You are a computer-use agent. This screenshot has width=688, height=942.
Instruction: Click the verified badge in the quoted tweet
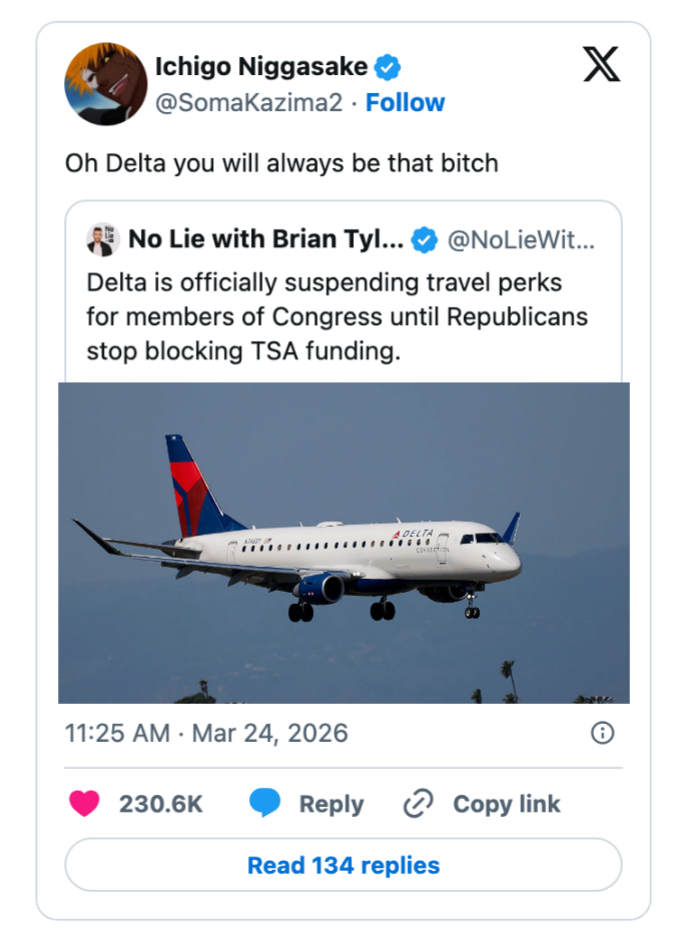pos(424,240)
